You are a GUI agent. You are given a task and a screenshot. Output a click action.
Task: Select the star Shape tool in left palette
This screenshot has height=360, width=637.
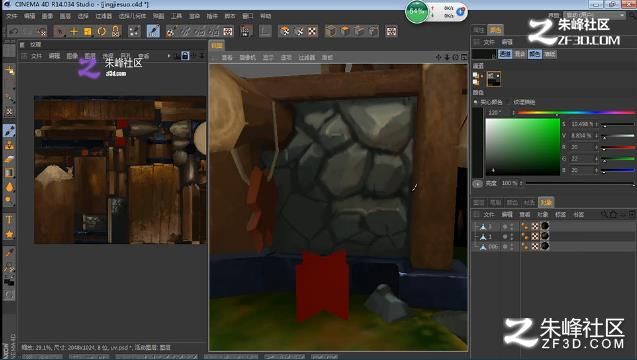pyautogui.click(x=9, y=234)
